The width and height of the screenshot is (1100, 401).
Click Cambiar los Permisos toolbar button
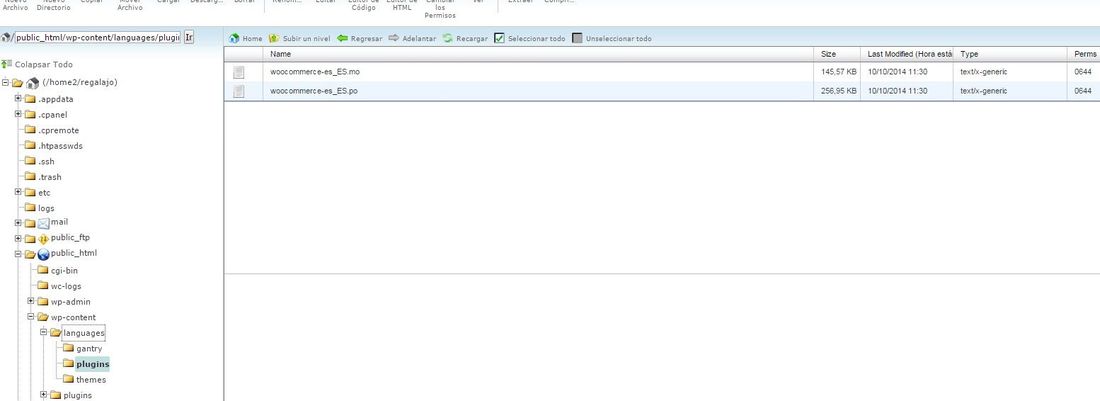click(x=440, y=10)
